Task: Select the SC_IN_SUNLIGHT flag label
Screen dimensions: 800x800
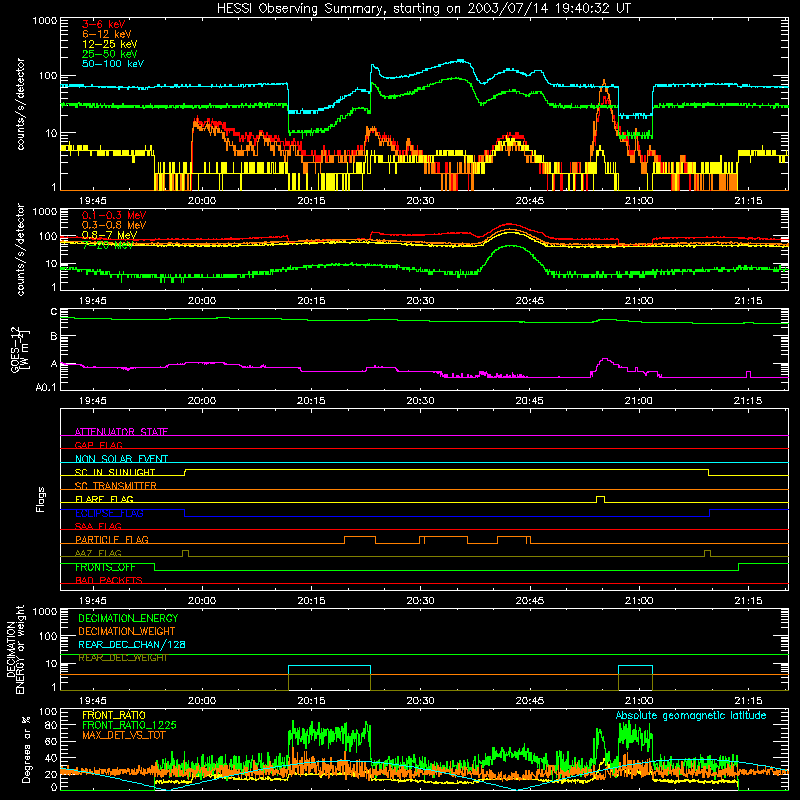Action: [115, 472]
